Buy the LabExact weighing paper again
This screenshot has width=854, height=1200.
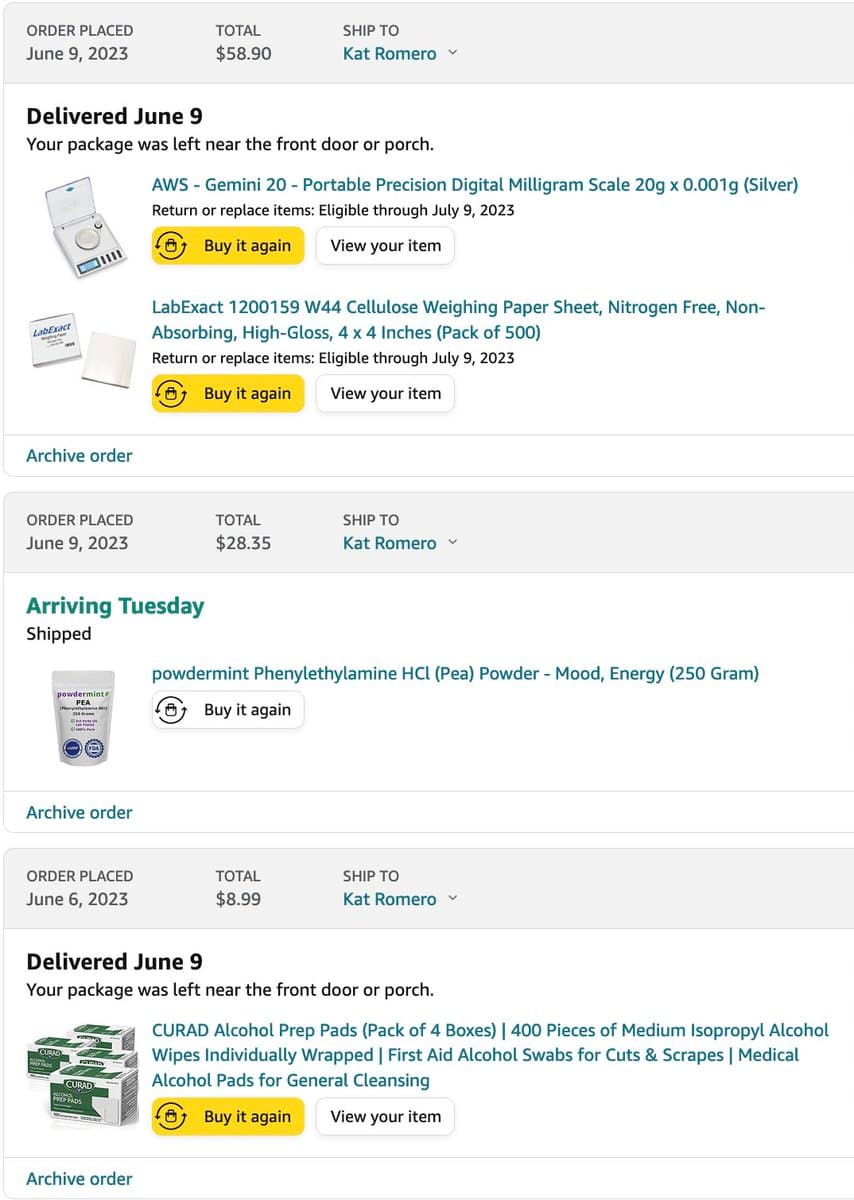[228, 394]
